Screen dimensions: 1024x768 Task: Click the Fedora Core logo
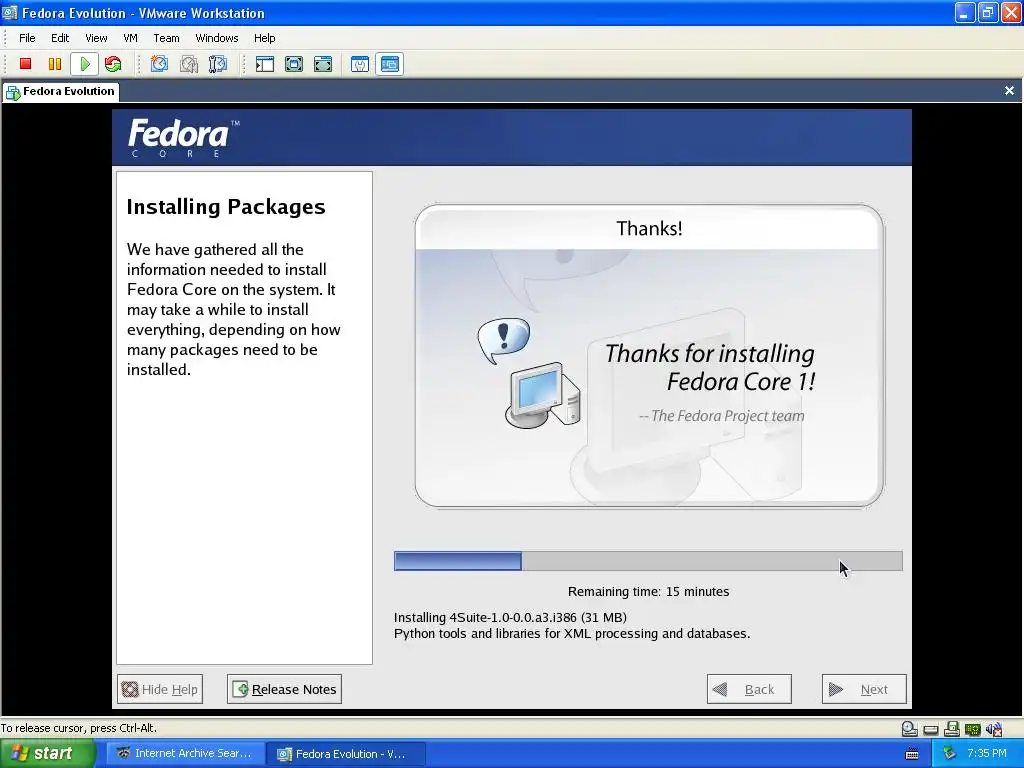184,137
